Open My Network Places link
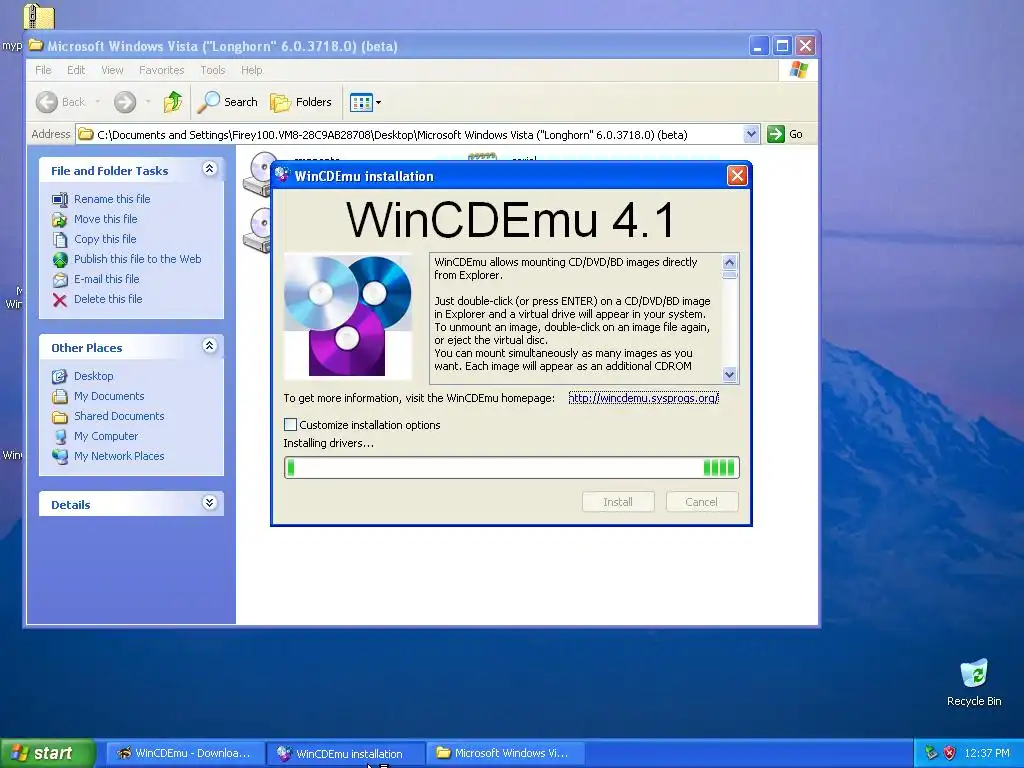The image size is (1024, 768). click(x=119, y=456)
